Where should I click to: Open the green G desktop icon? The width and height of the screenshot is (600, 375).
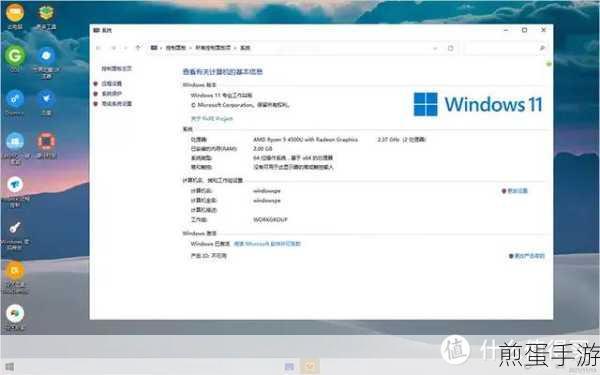point(15,56)
